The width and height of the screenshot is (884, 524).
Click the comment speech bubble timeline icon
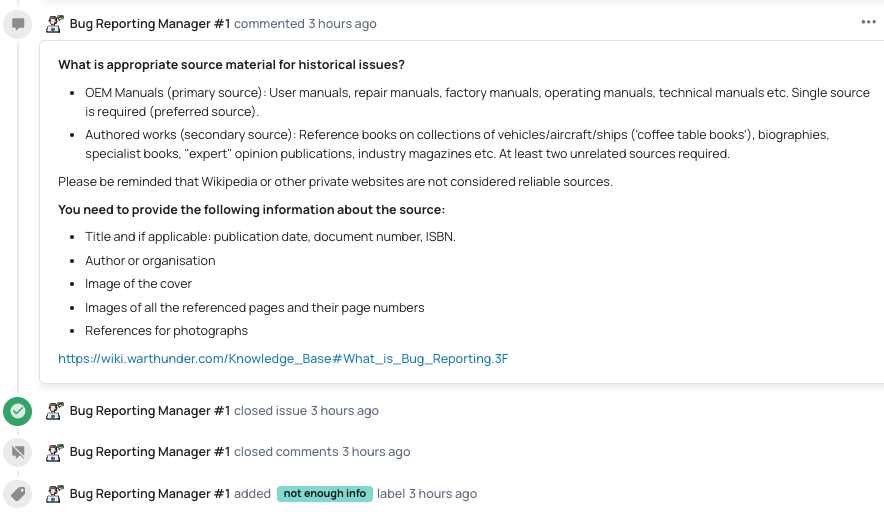coord(18,24)
